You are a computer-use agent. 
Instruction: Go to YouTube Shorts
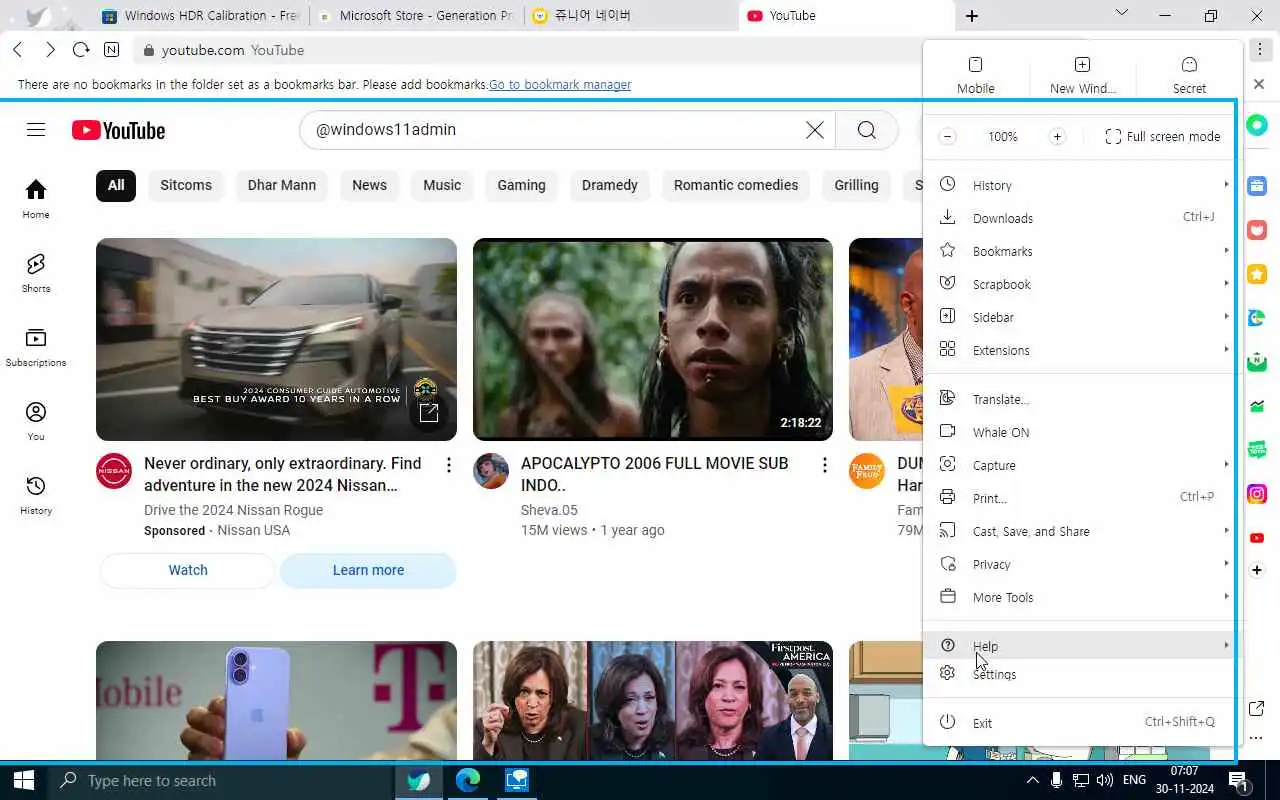(36, 272)
